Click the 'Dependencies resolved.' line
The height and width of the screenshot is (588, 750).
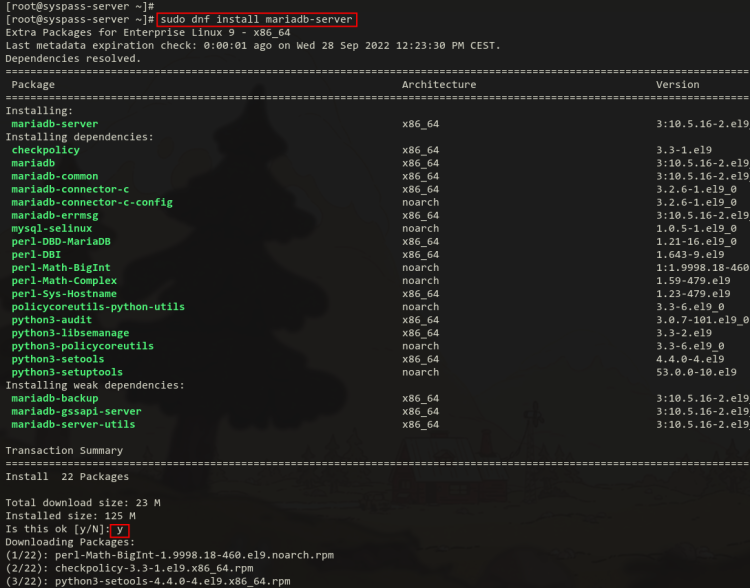click(x=73, y=58)
